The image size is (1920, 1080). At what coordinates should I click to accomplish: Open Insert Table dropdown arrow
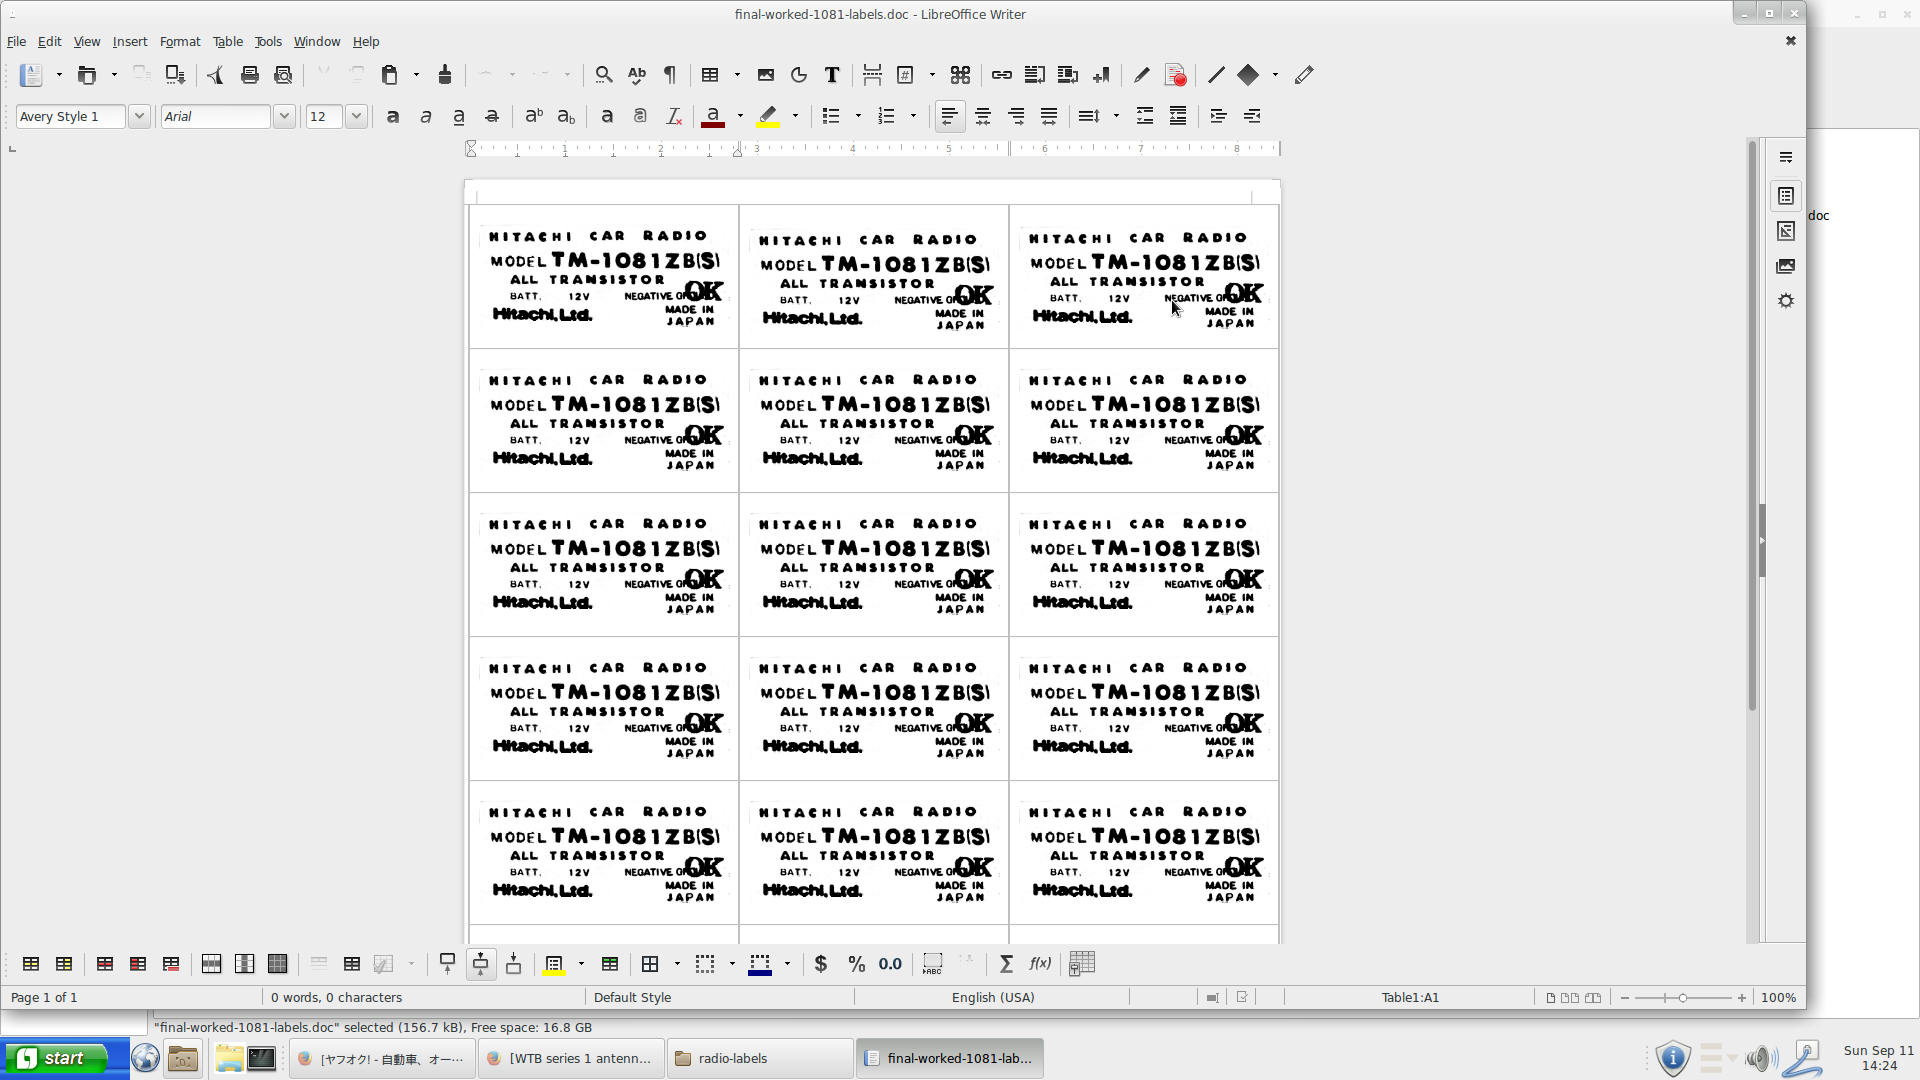coord(737,75)
